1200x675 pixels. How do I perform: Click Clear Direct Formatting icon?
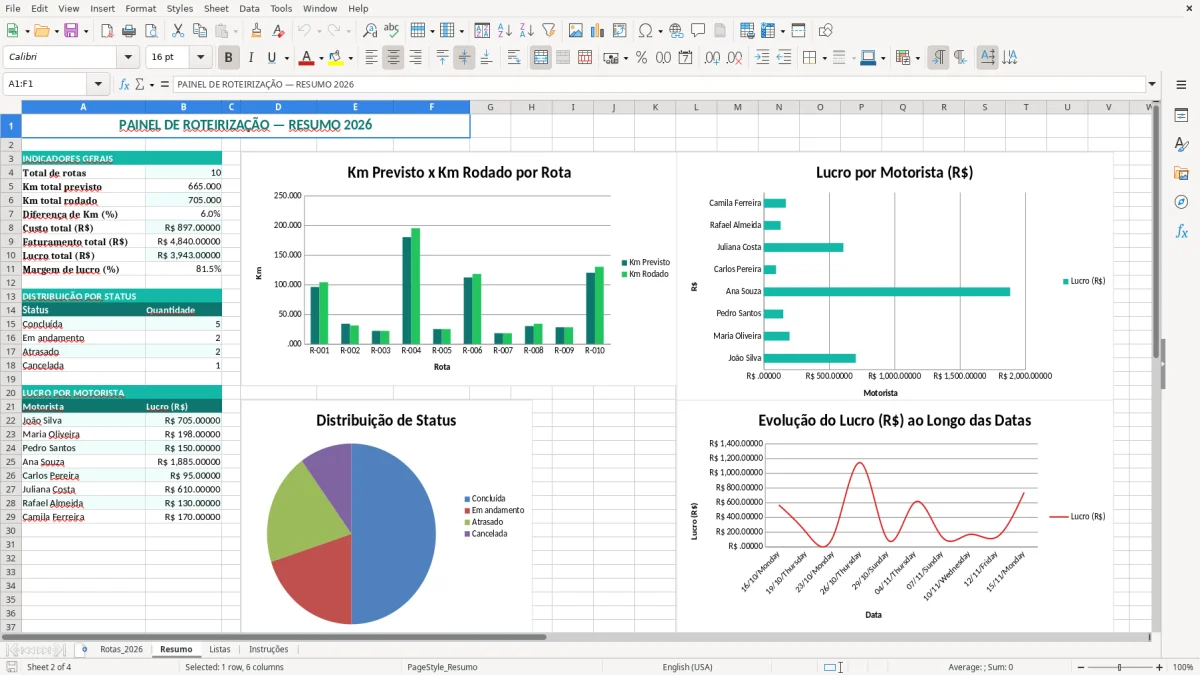tap(278, 31)
